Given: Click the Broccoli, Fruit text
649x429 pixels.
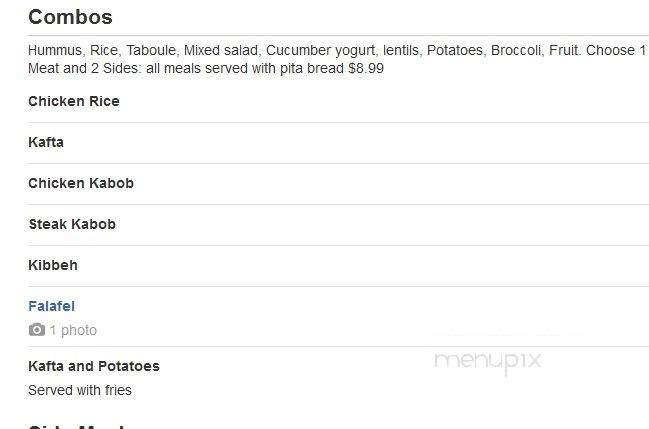Looking at the screenshot, I should point(536,51).
